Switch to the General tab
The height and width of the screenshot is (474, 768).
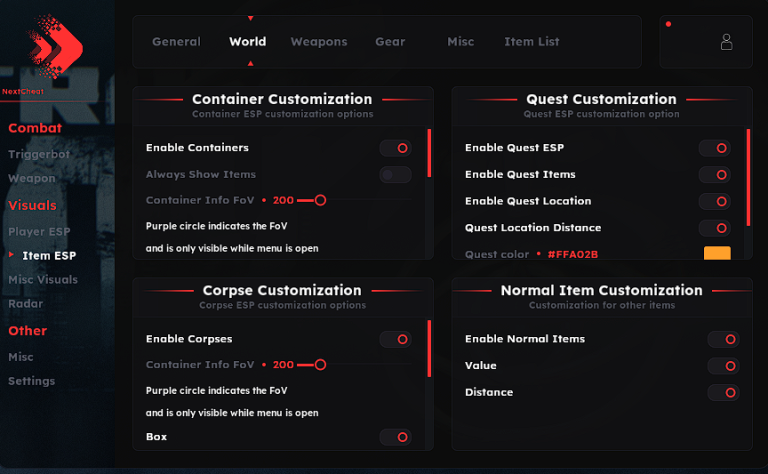(176, 42)
